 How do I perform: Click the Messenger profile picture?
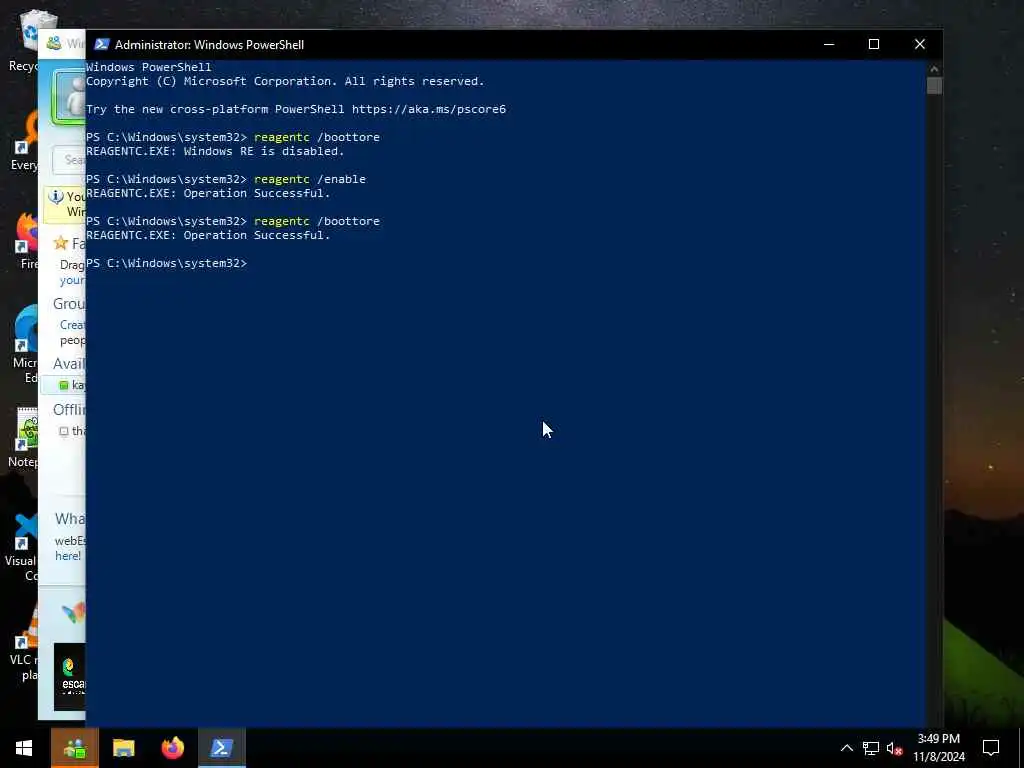click(70, 97)
